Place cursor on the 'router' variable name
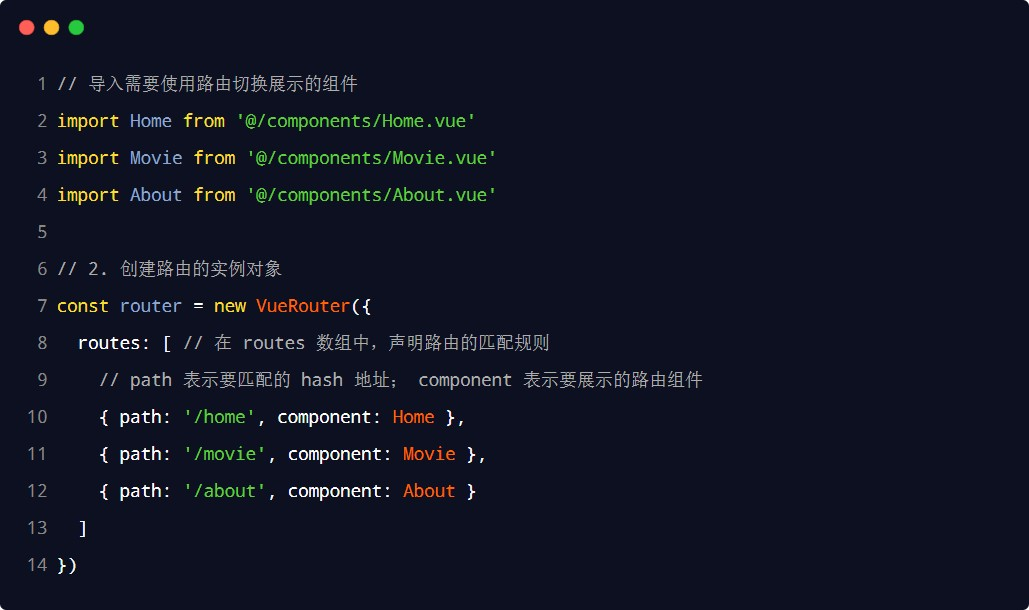The width and height of the screenshot is (1029, 610). coord(151,306)
